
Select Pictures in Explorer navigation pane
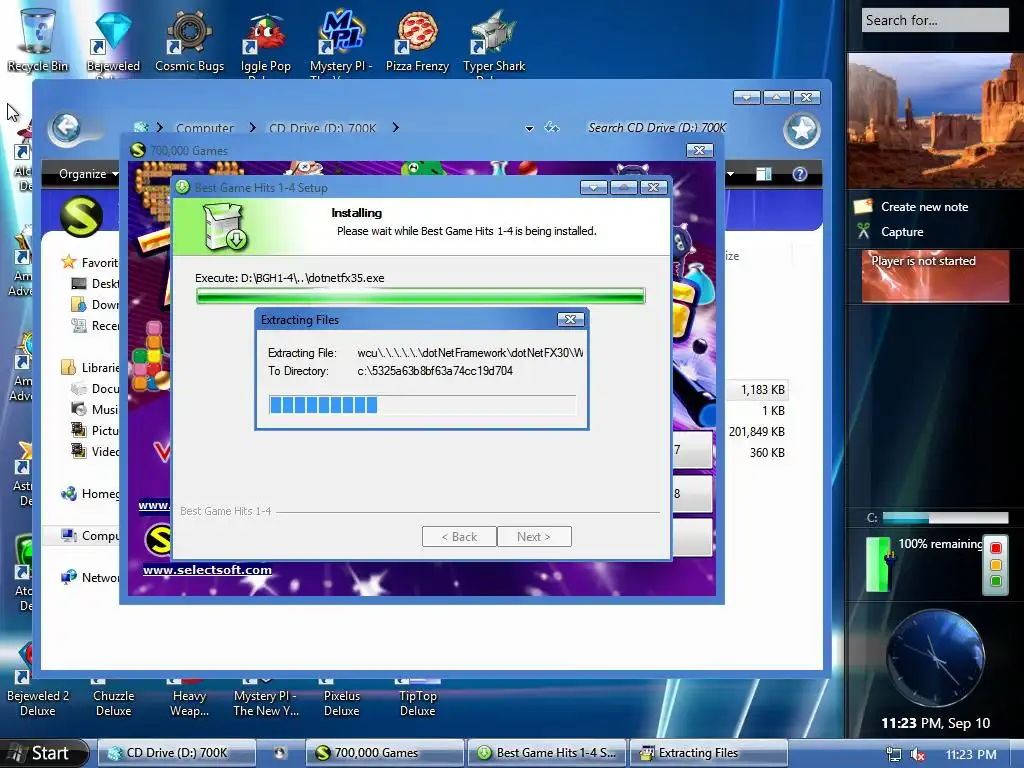[95, 430]
